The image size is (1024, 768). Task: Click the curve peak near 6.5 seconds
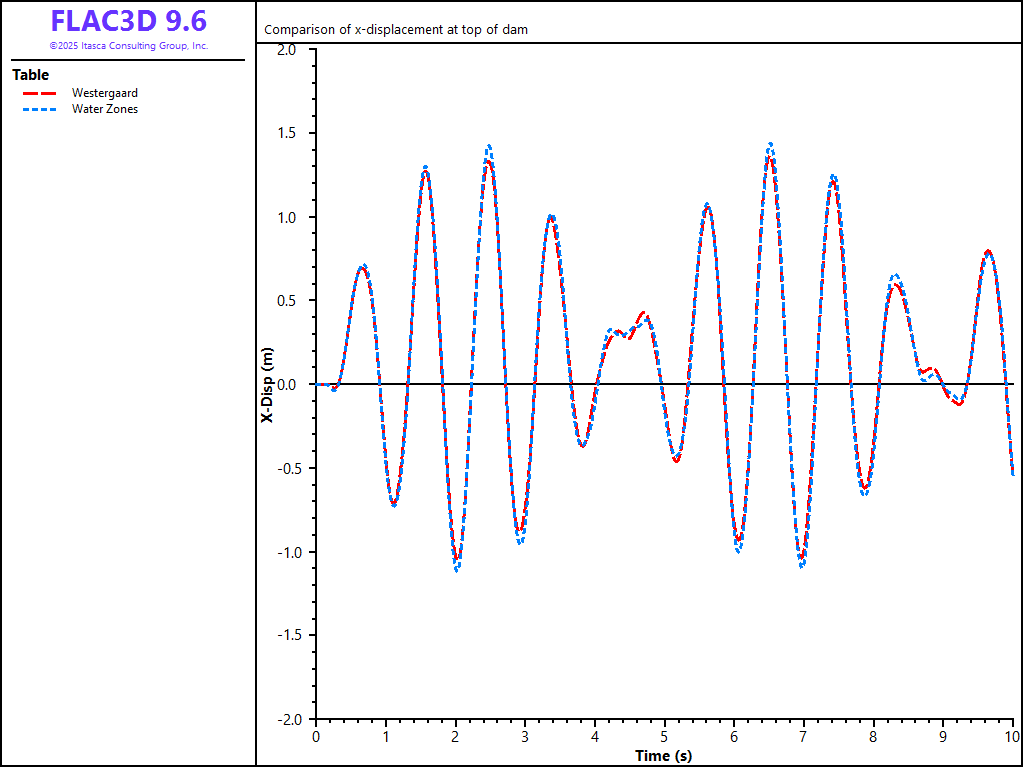click(770, 146)
